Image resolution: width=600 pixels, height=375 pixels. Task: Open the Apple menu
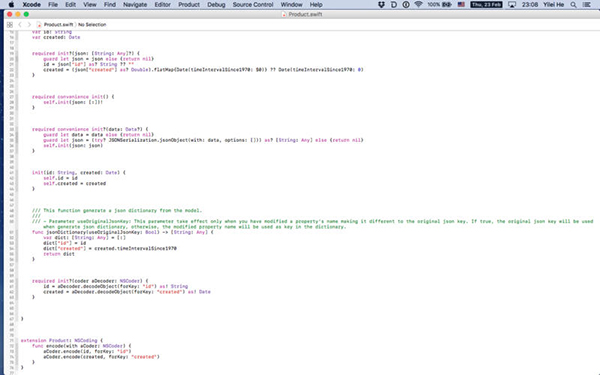pyautogui.click(x=11, y=5)
